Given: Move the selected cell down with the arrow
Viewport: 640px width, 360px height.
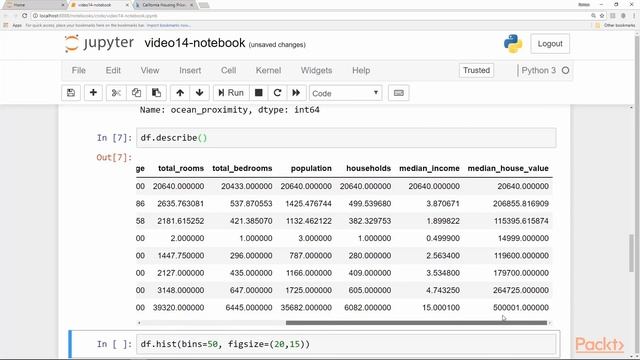Looking at the screenshot, I should 200,93.
